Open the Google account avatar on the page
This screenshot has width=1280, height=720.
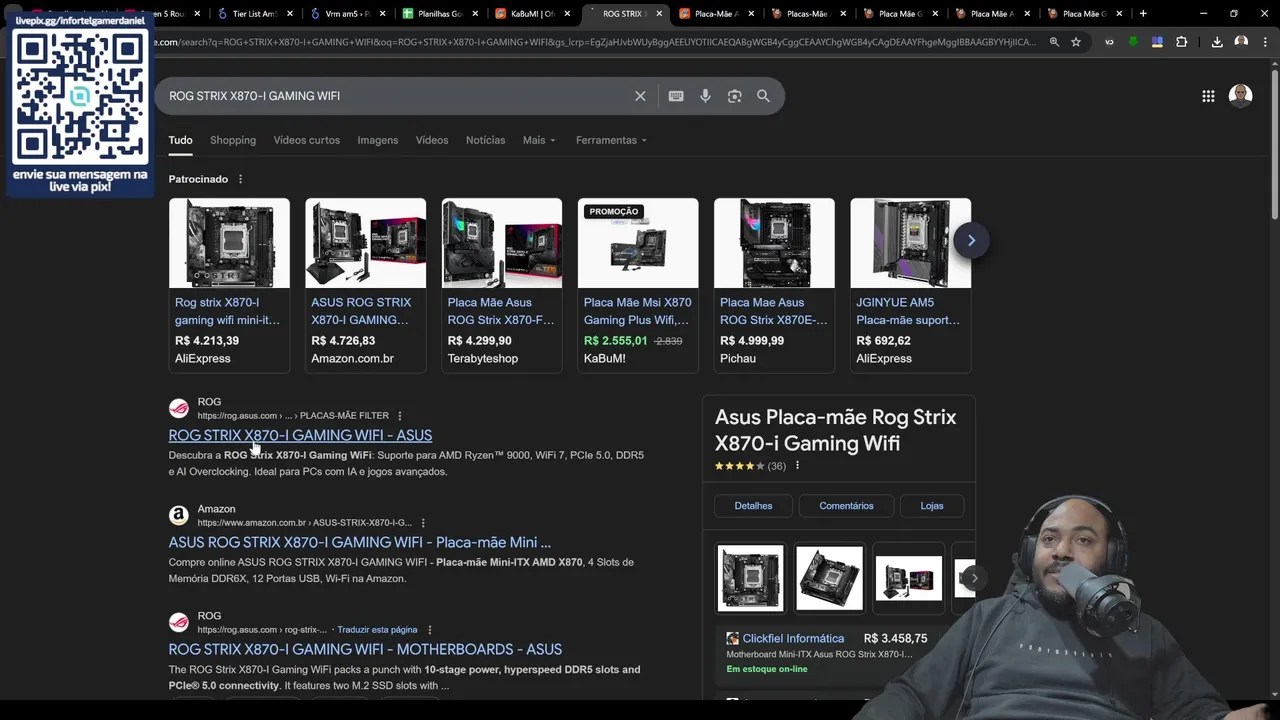[1240, 96]
